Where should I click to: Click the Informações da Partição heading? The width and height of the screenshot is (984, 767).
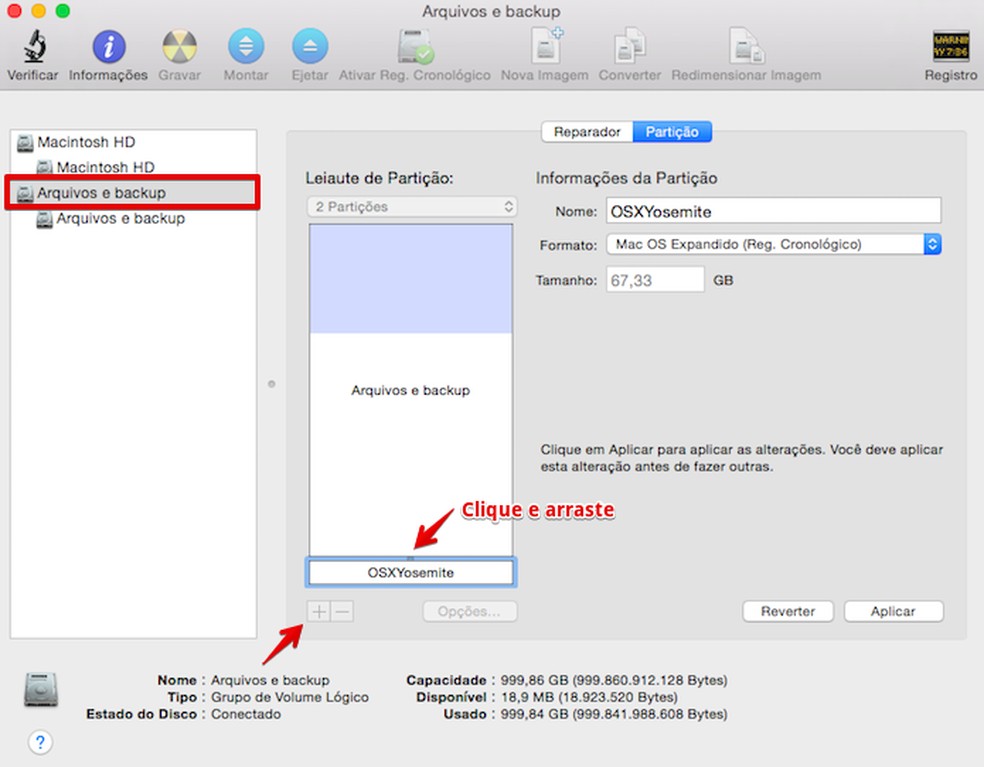coord(626,178)
